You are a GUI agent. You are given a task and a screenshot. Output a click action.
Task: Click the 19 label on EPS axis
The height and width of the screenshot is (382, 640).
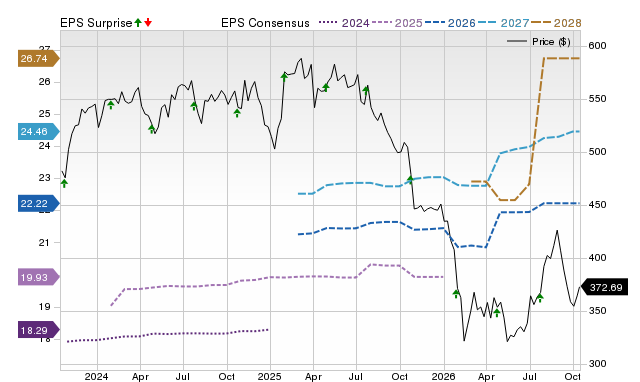click(x=44, y=307)
